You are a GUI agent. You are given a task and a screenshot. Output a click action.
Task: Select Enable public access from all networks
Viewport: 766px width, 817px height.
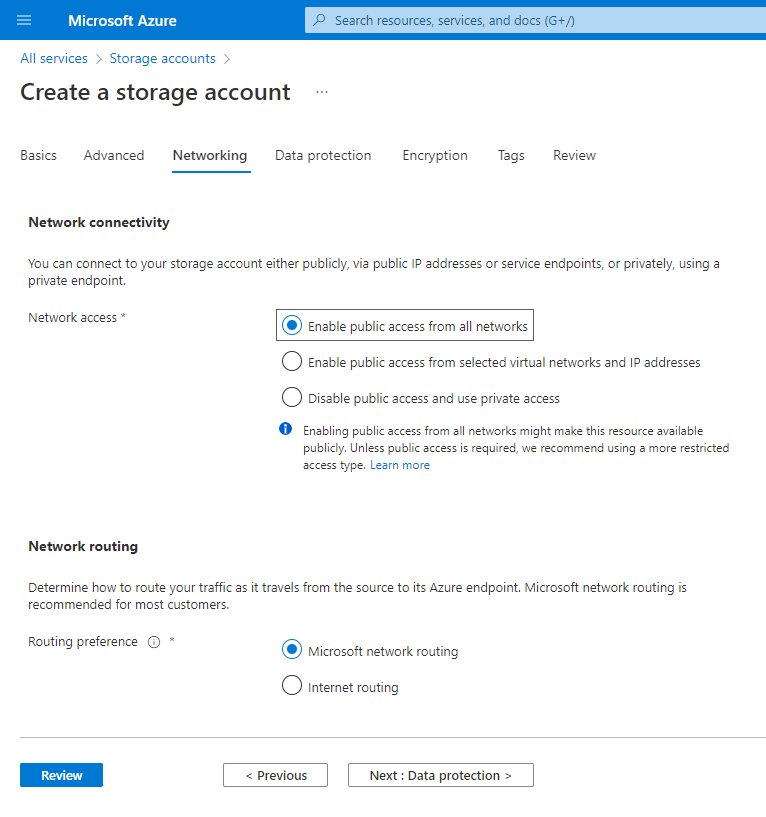[x=404, y=326]
